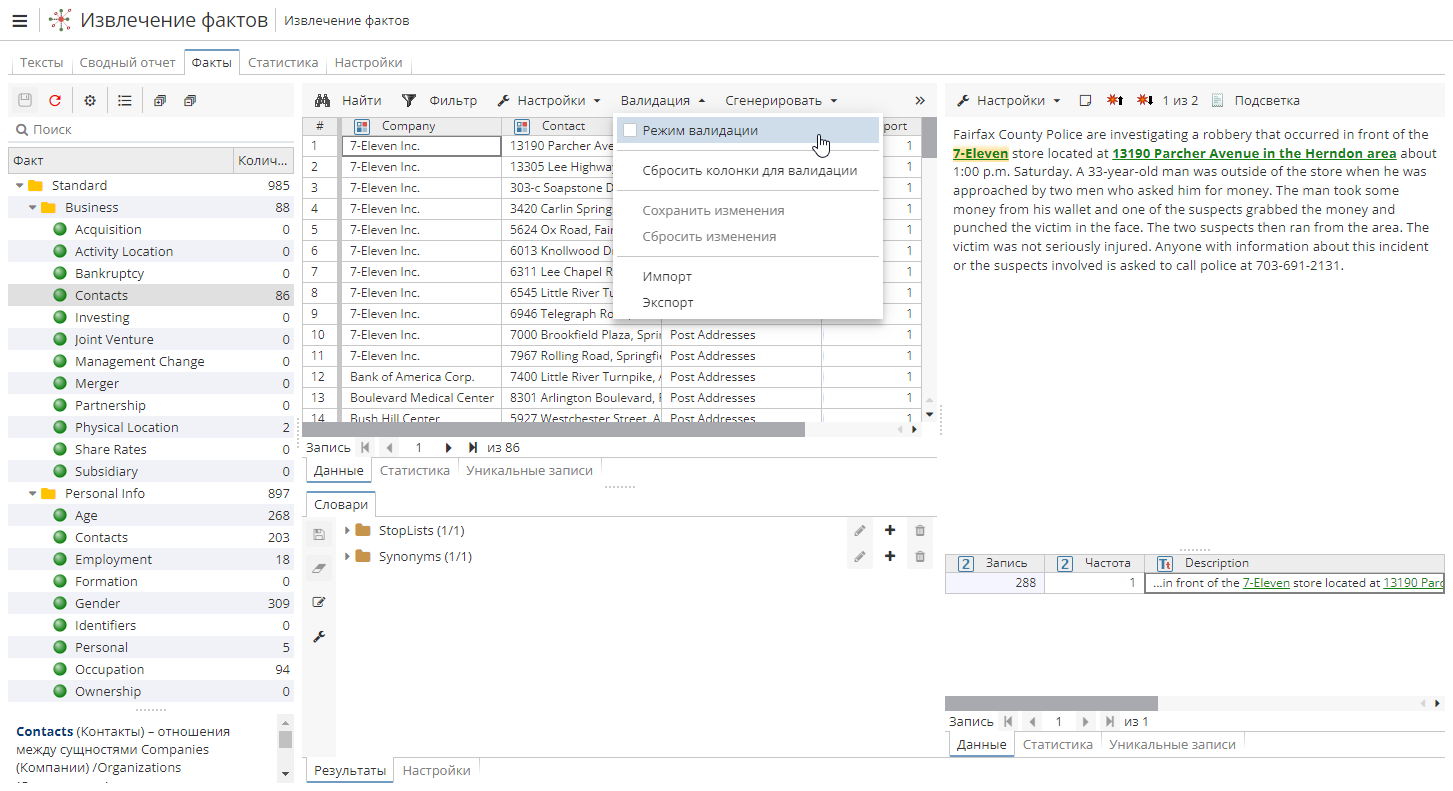
Task: Expand the Synonyms (1/1) folder
Action: tap(347, 557)
